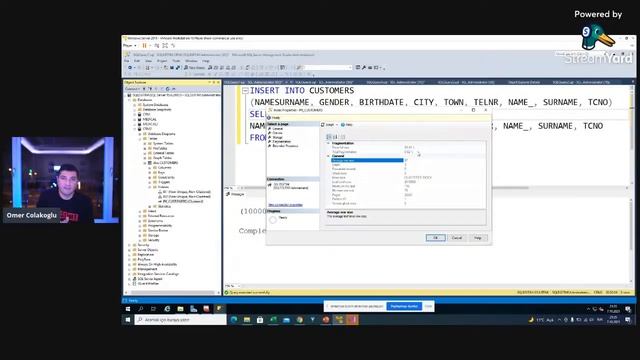640x360 pixels.
Task: Switch property grid to categorized view
Action: point(329,137)
